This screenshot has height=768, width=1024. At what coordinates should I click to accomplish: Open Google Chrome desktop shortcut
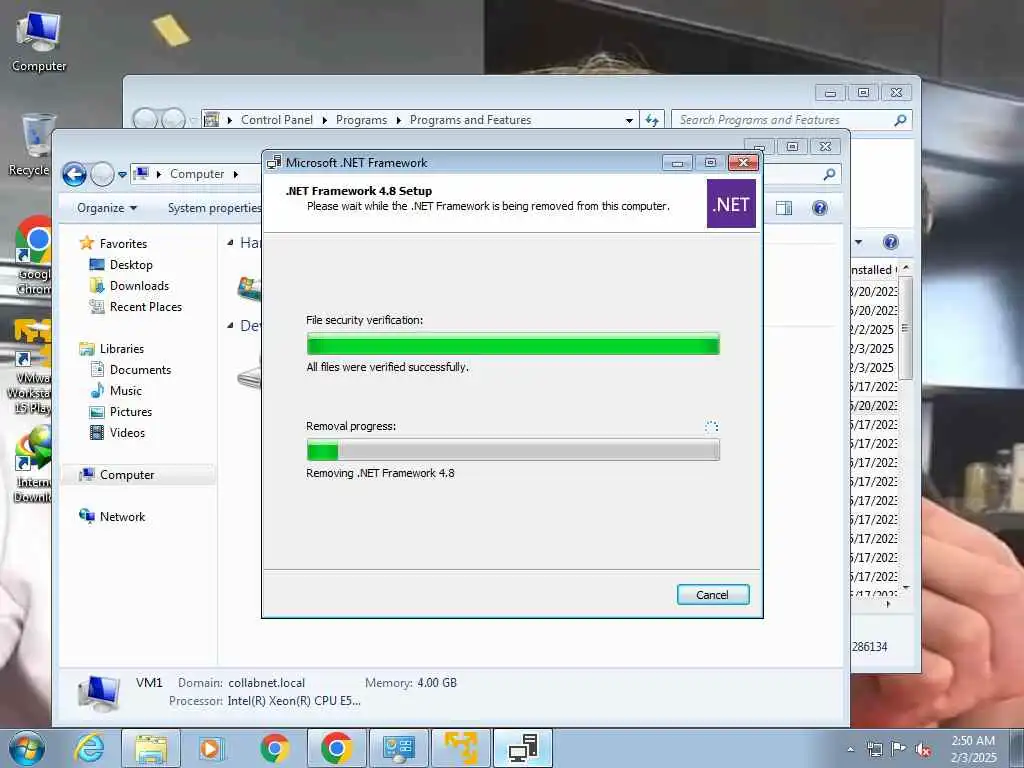coord(33,256)
